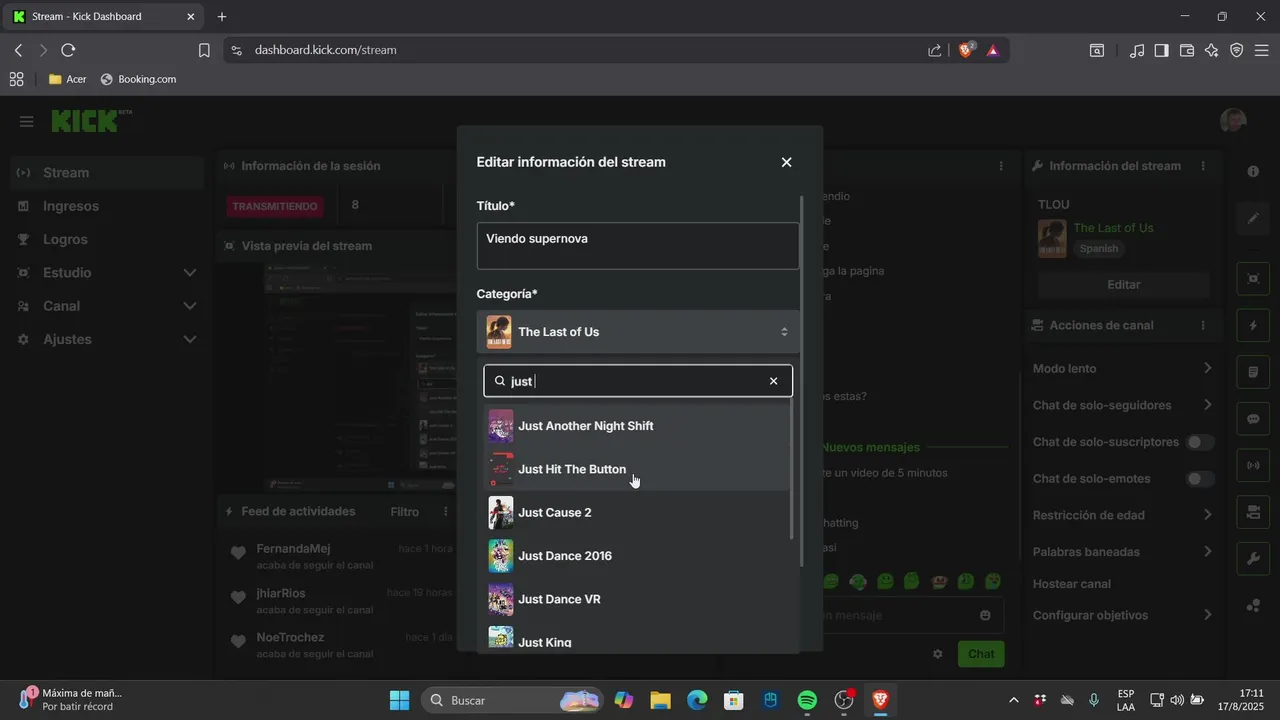
Task: Click the info icon in the right sidebar
Action: click(1253, 172)
